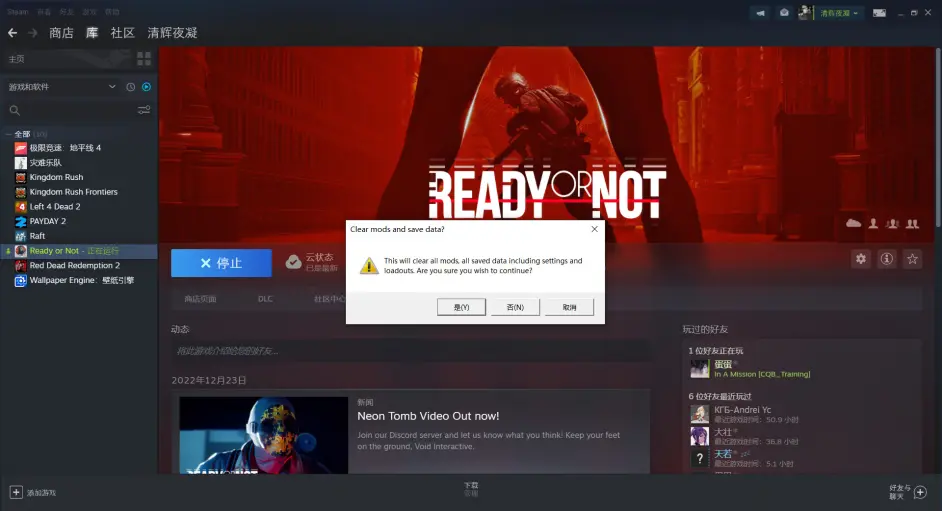942x511 pixels.
Task: Open the 清辉夜凝 profile menu
Action: coord(172,33)
